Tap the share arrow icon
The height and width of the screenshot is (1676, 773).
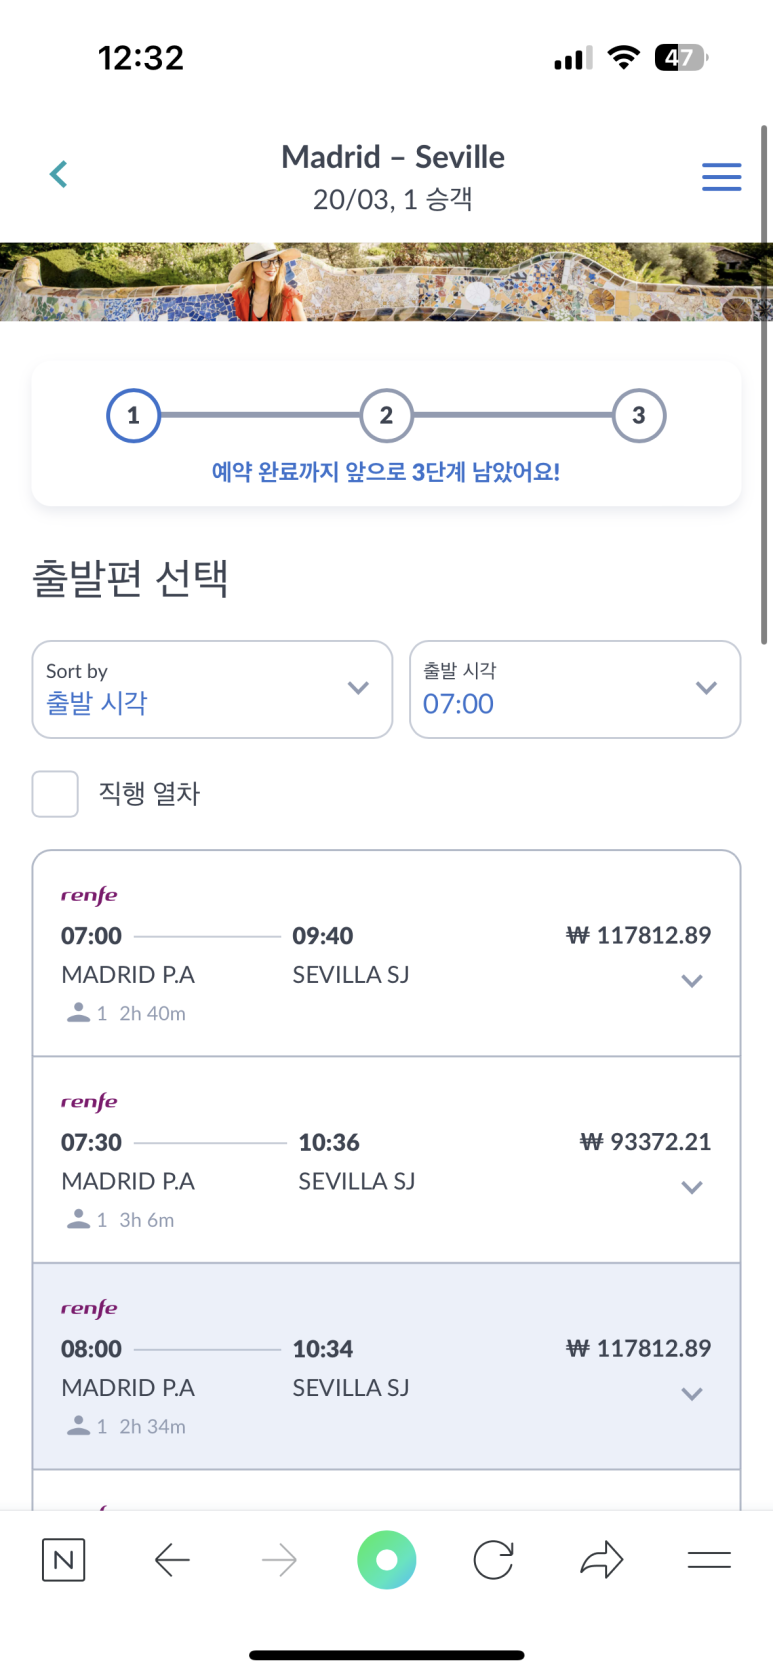(601, 1559)
